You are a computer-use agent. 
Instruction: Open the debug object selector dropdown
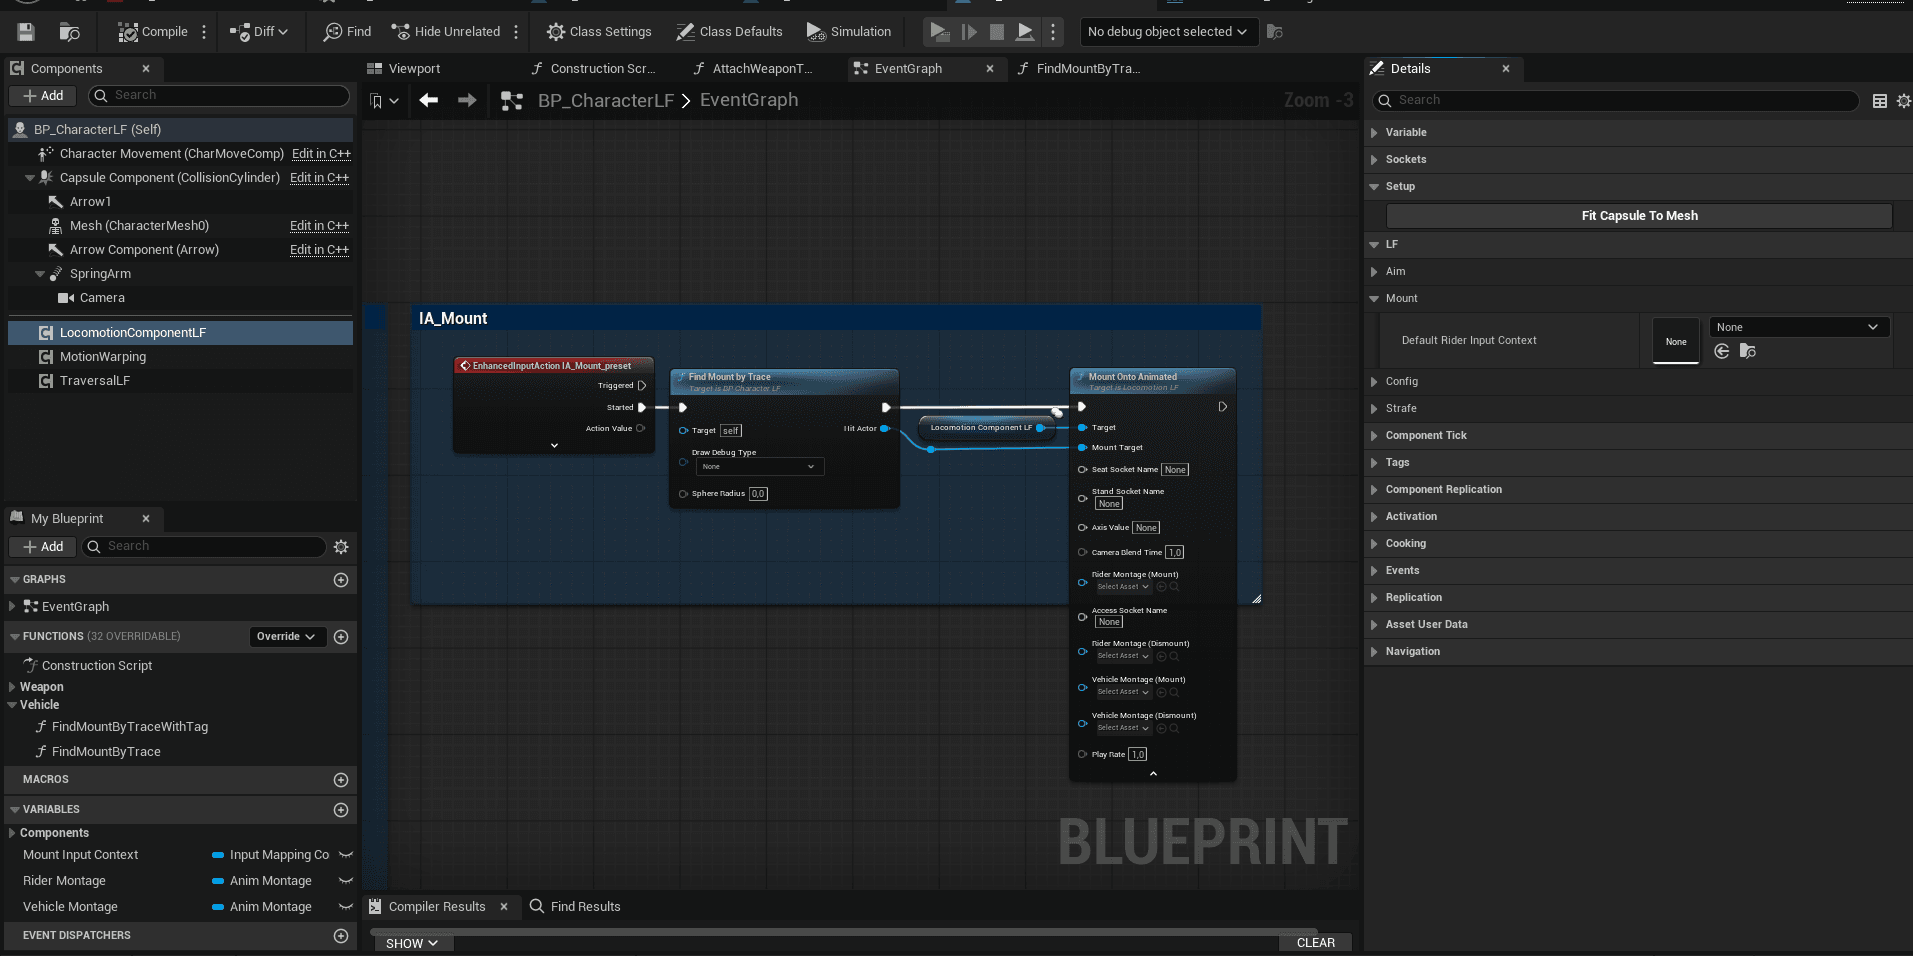pos(1167,32)
